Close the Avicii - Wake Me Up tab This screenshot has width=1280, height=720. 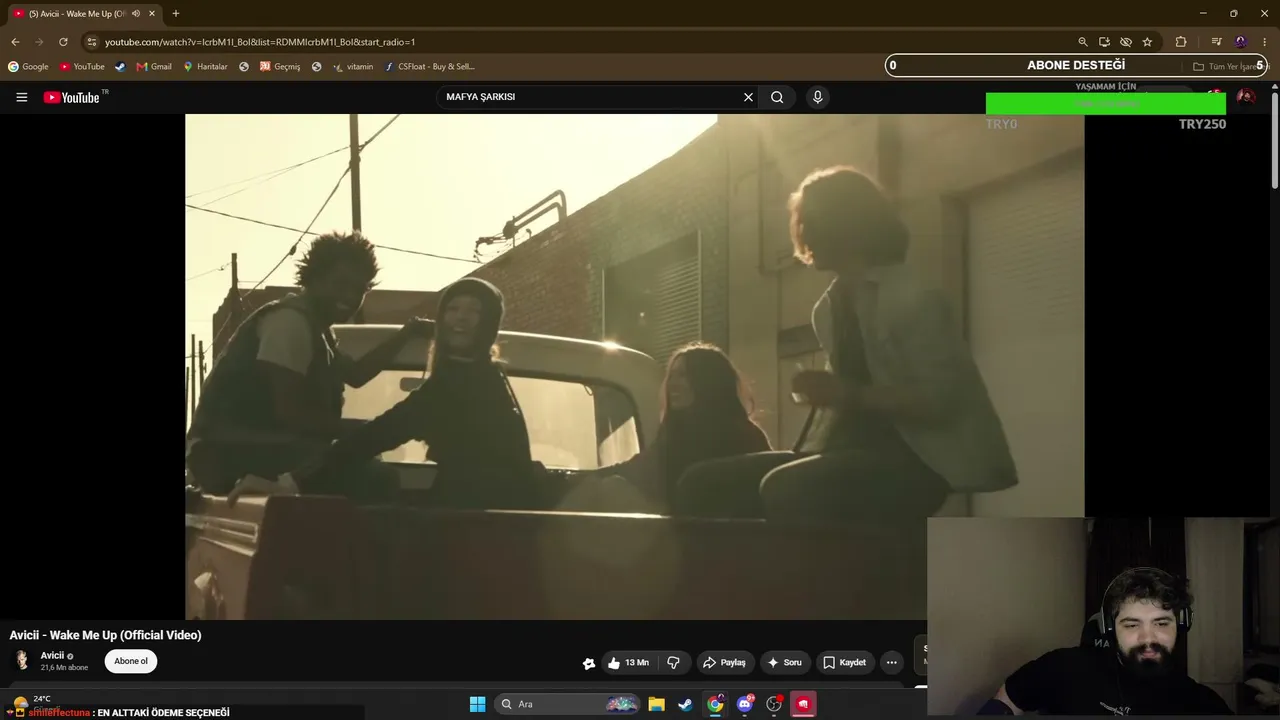point(152,14)
